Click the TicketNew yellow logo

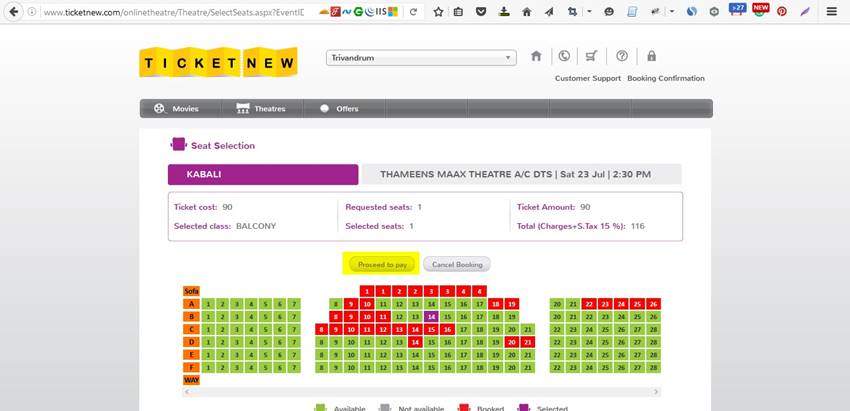(x=218, y=62)
